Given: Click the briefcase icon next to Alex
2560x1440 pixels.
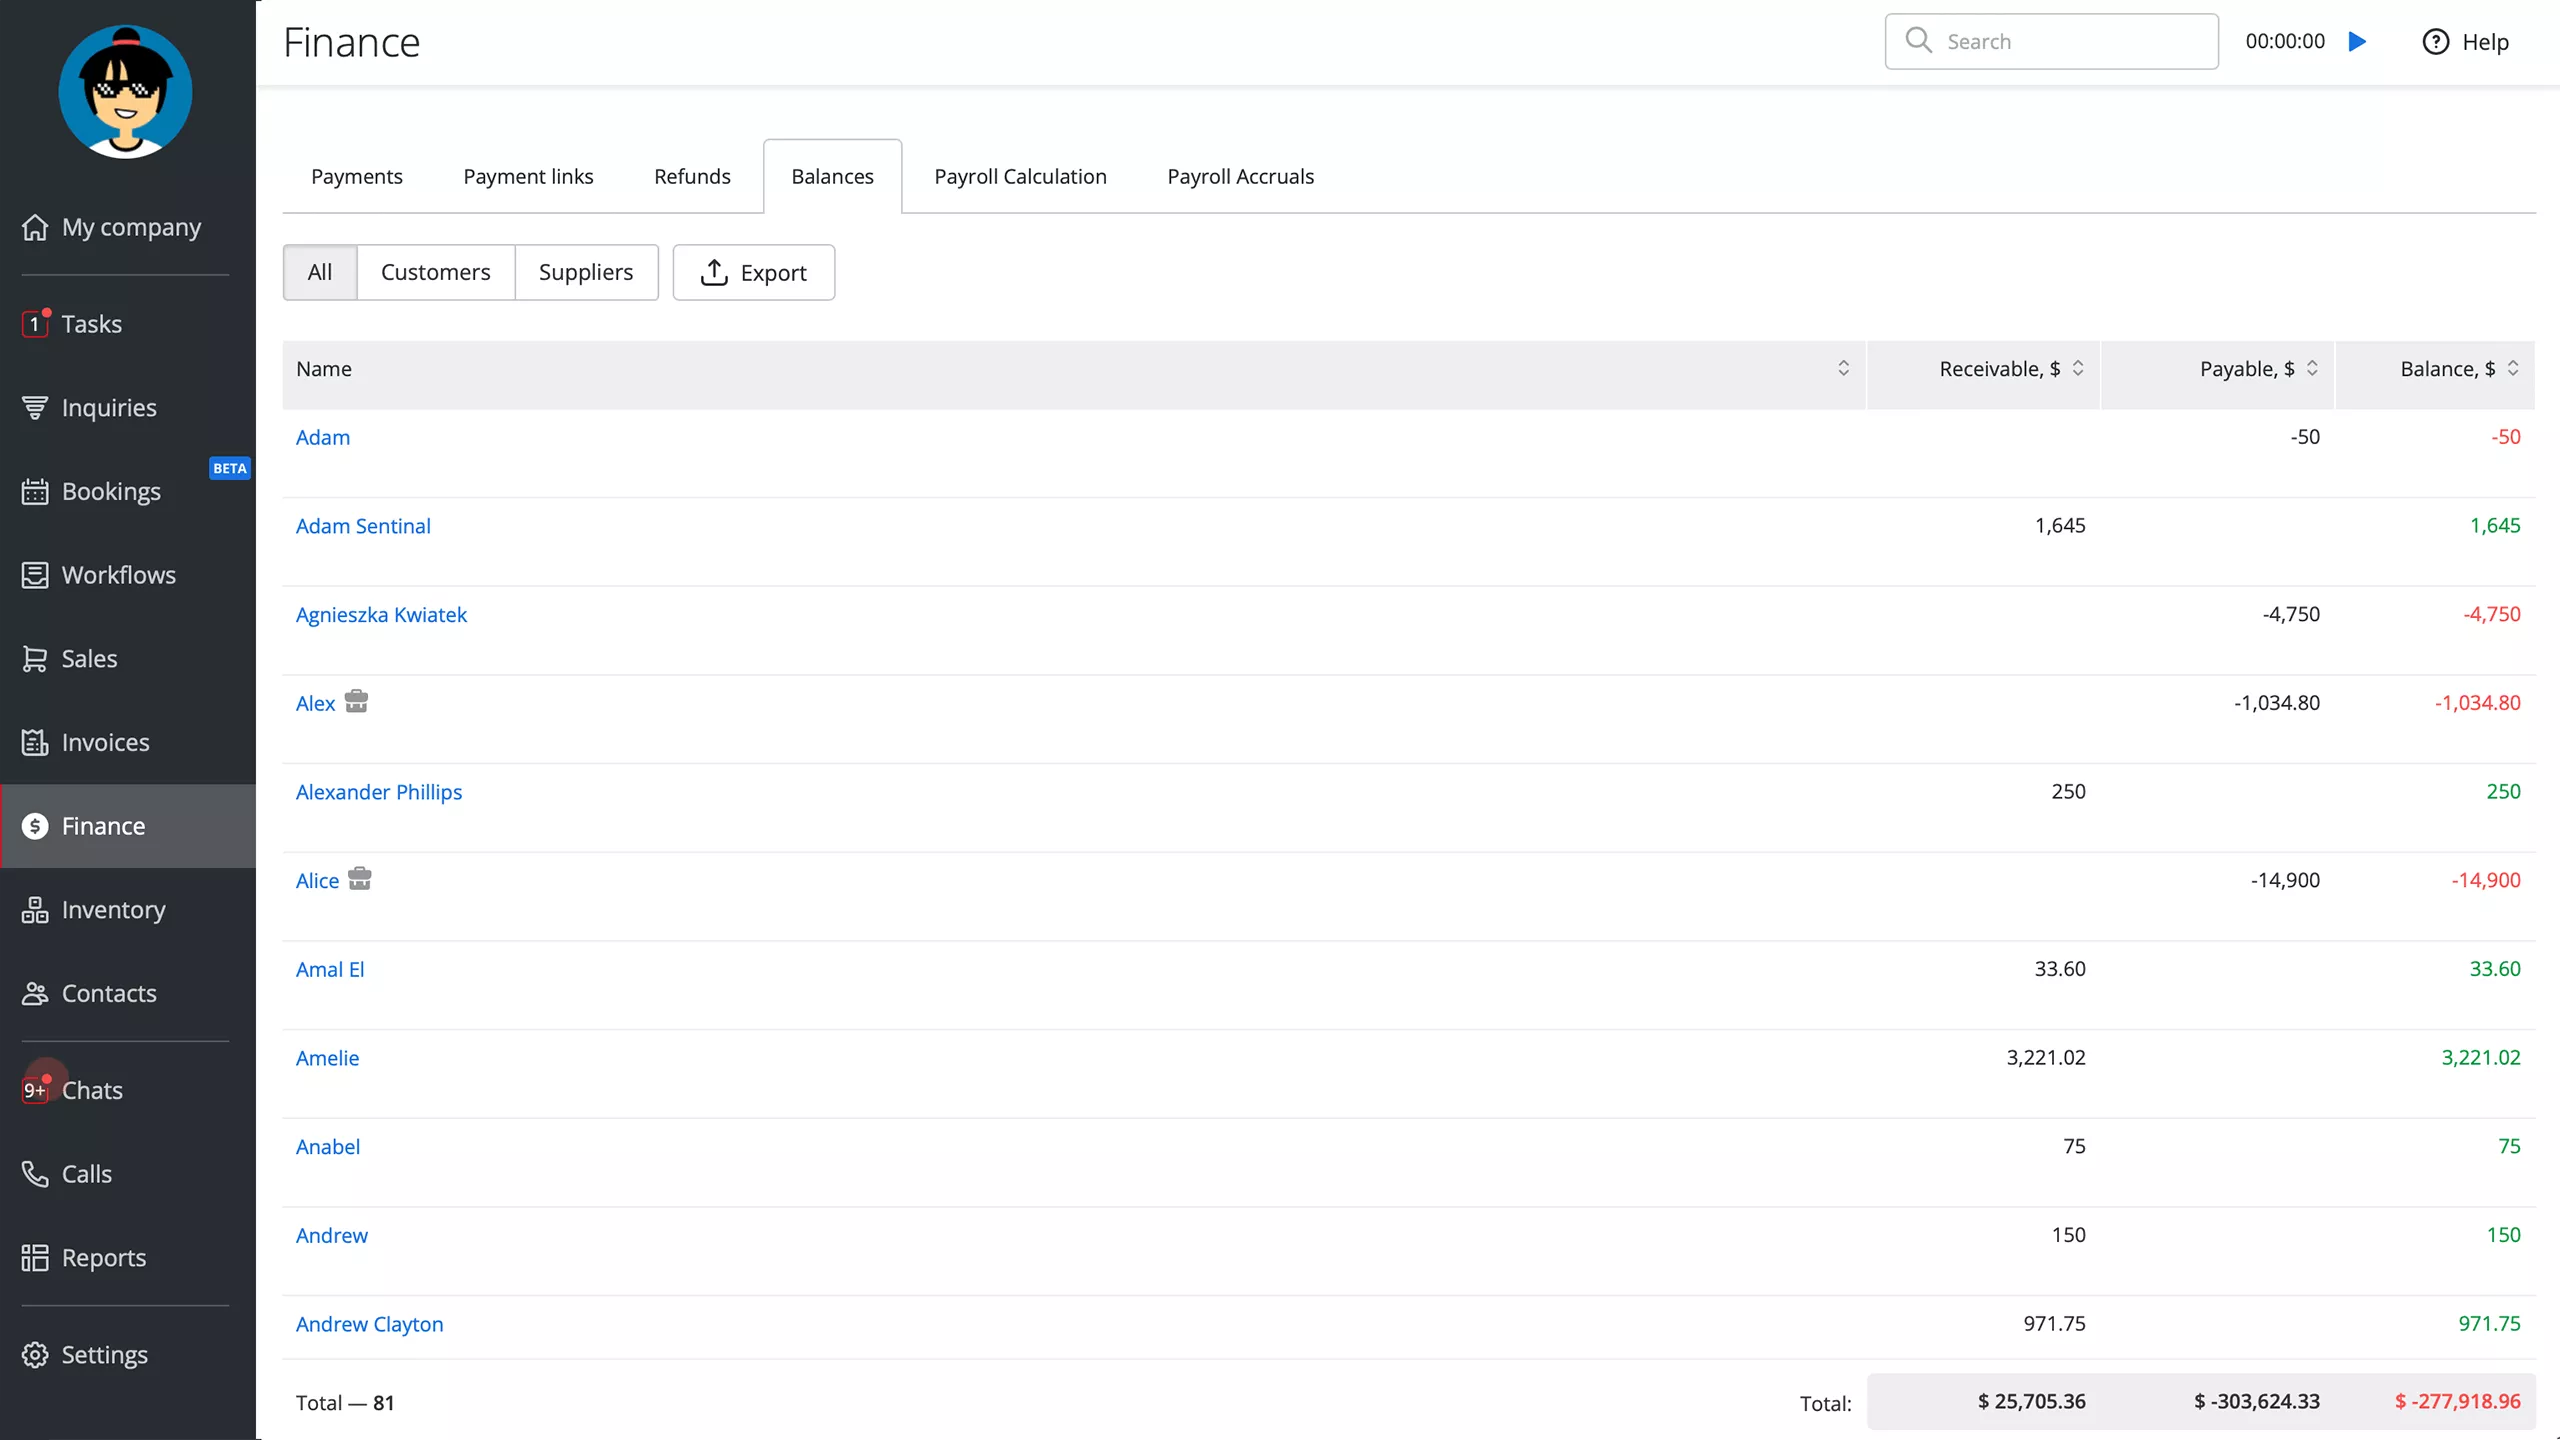Looking at the screenshot, I should [356, 702].
